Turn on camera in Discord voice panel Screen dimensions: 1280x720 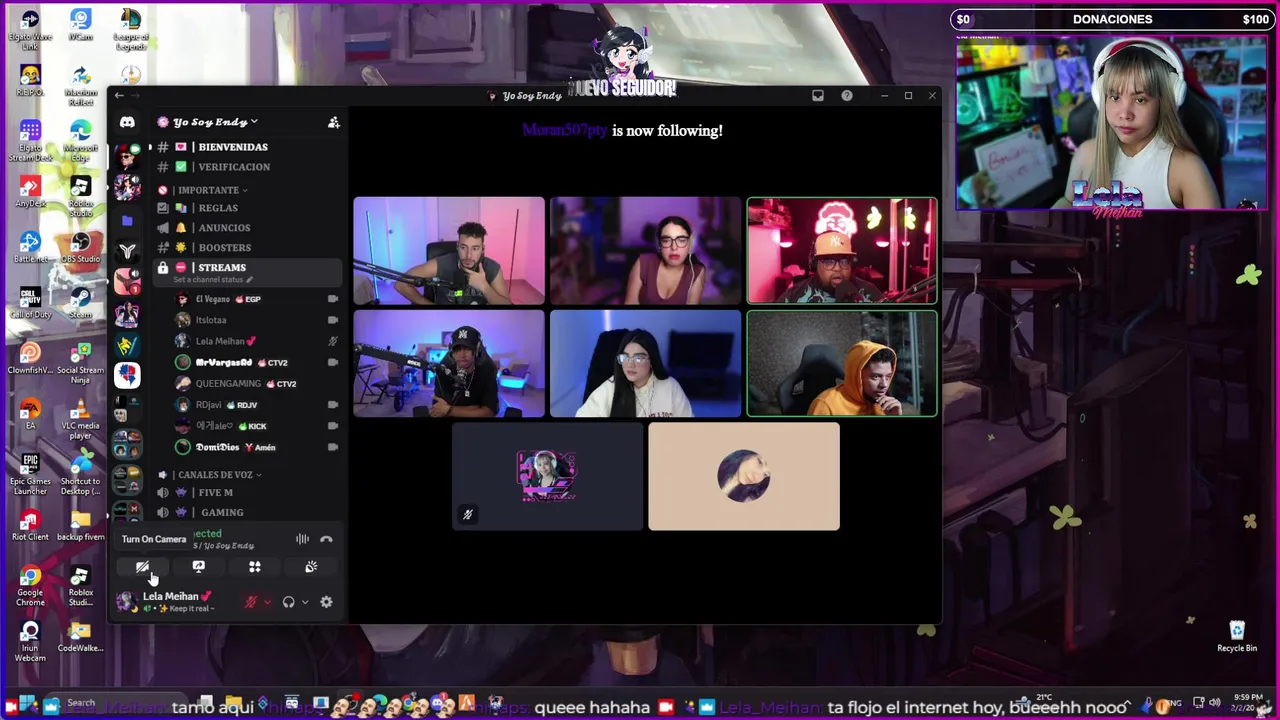pyautogui.click(x=142, y=567)
